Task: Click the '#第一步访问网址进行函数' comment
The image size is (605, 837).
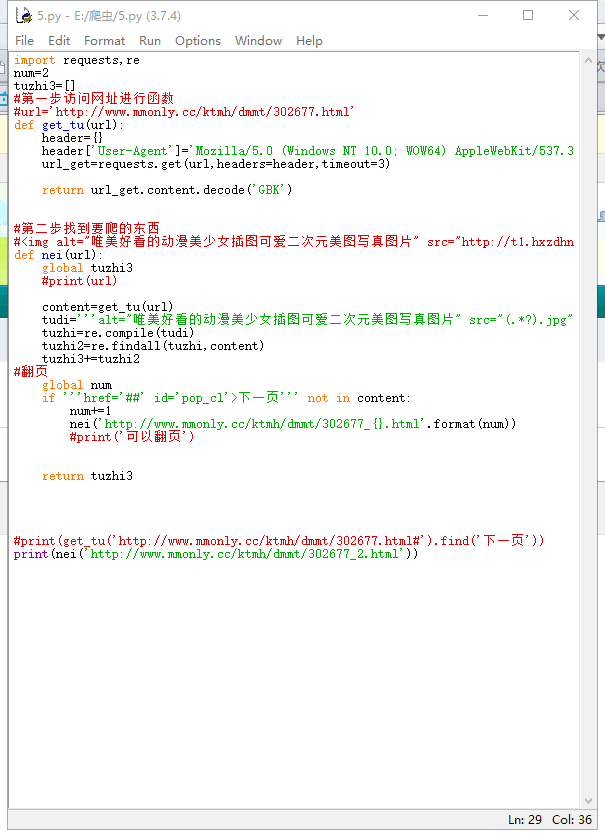Action: [94, 99]
